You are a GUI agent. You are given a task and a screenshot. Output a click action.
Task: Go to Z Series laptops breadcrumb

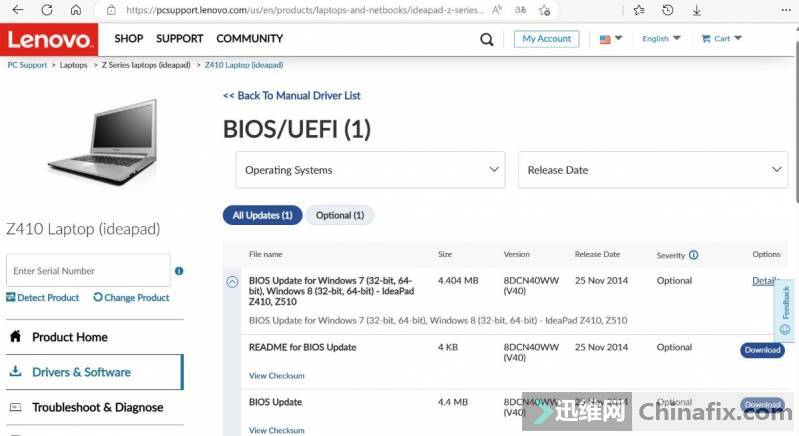point(146,65)
